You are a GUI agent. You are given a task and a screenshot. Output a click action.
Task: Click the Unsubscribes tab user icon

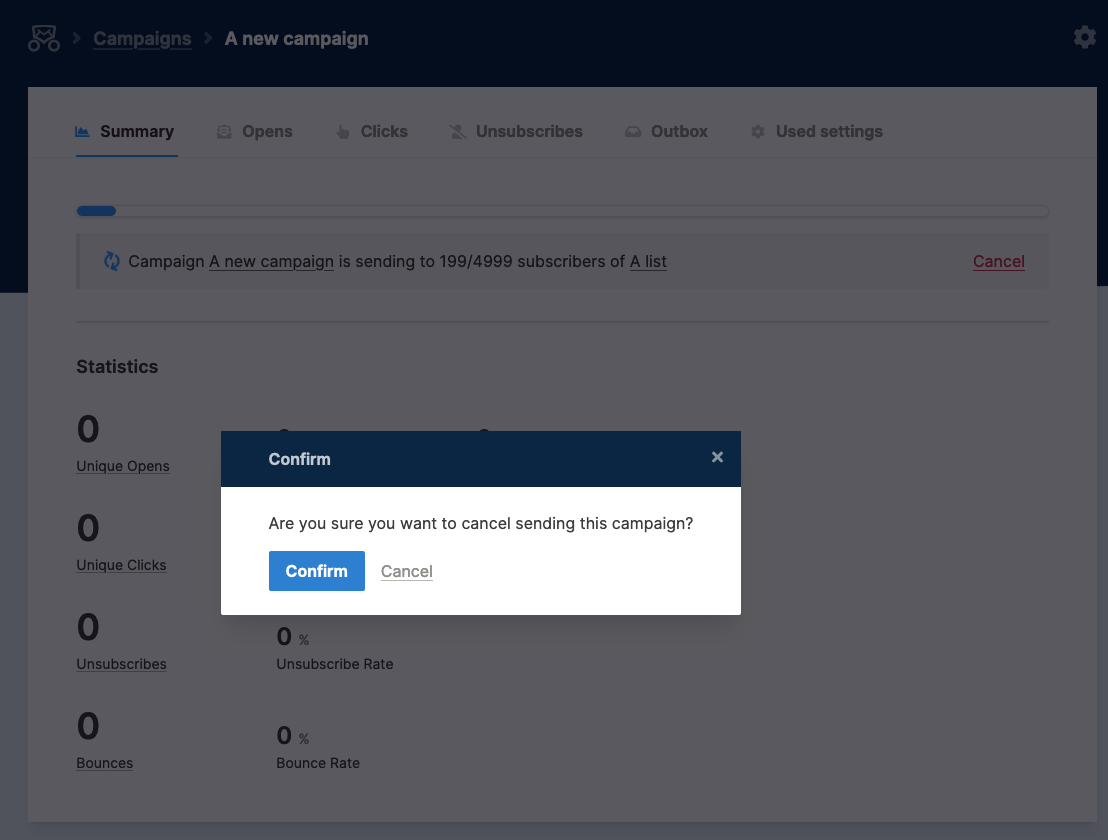(458, 132)
